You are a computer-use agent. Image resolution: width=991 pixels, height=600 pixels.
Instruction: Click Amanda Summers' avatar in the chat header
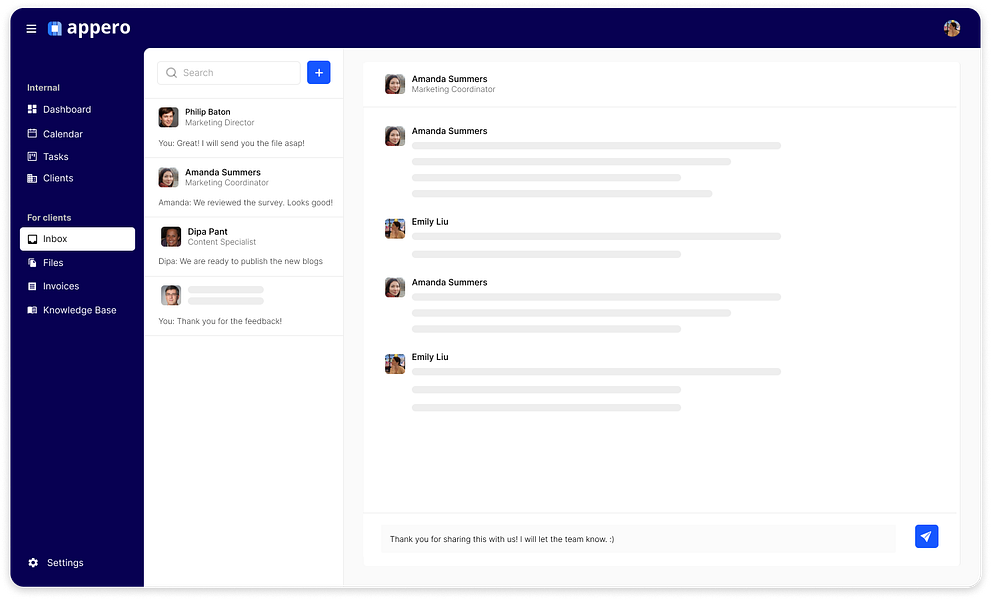click(394, 84)
